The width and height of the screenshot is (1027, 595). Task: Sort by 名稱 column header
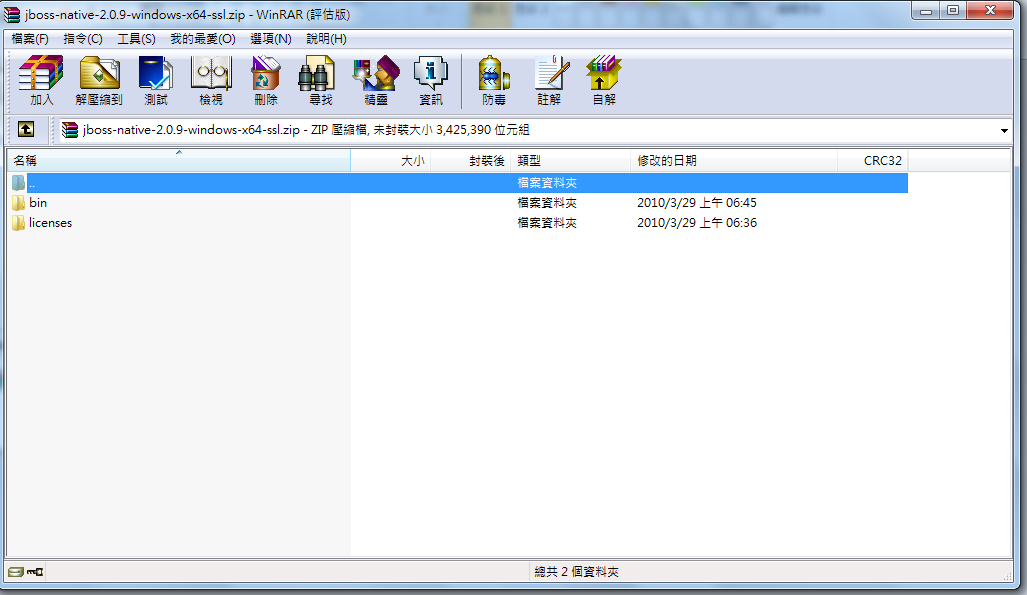pos(179,161)
